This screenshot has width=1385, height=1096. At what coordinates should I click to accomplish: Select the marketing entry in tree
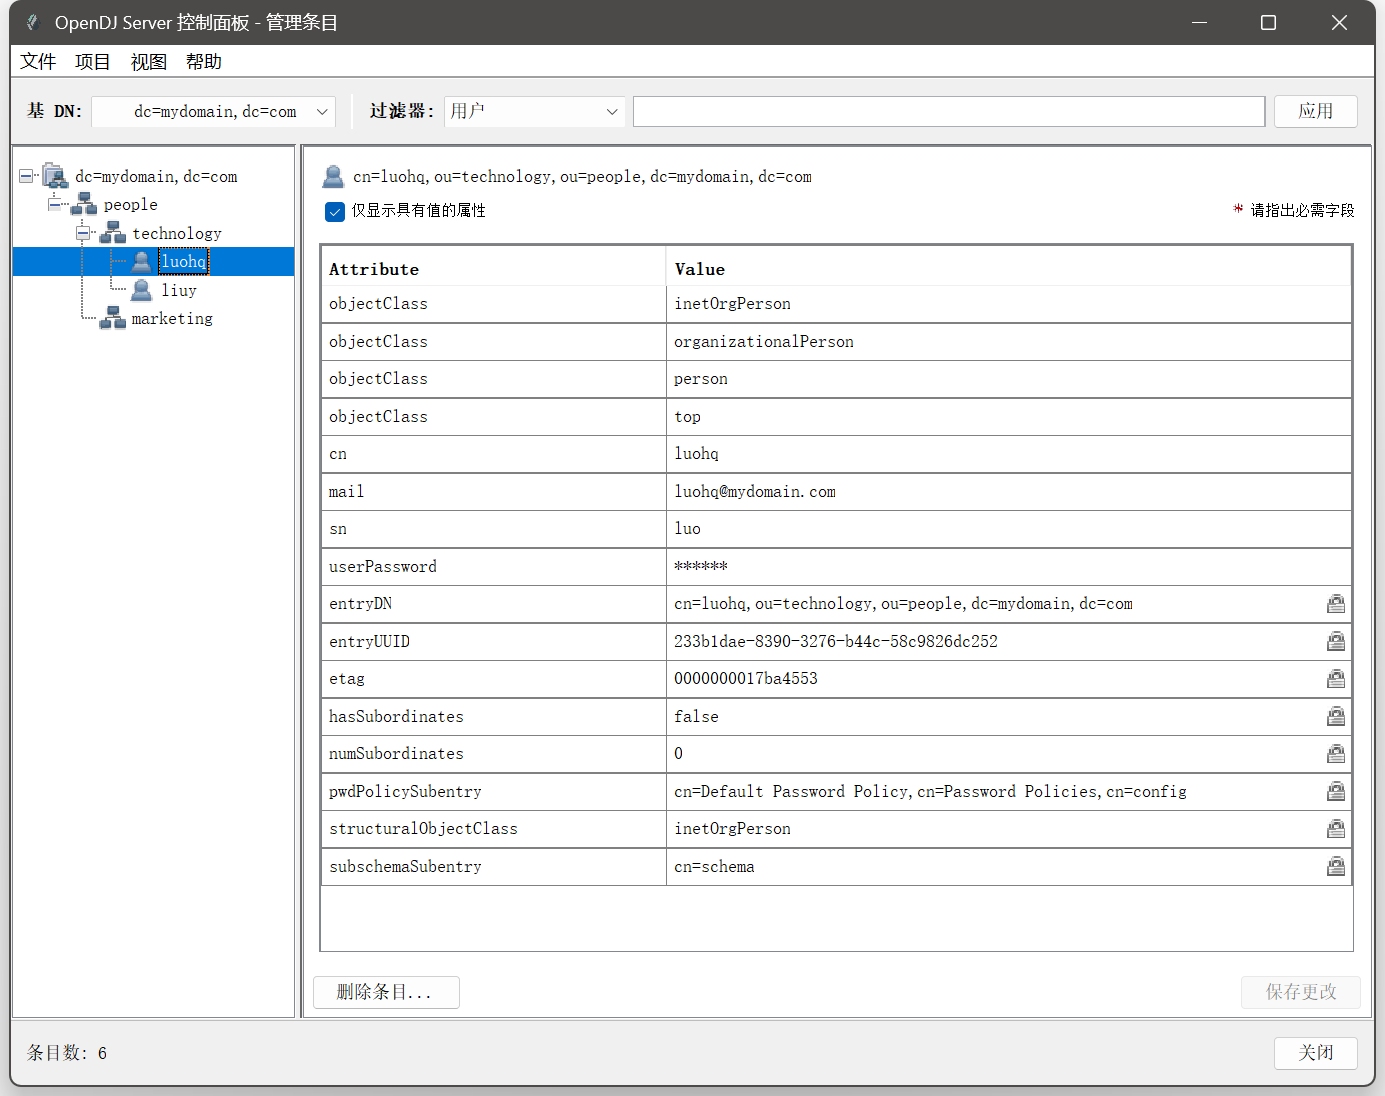pos(172,318)
